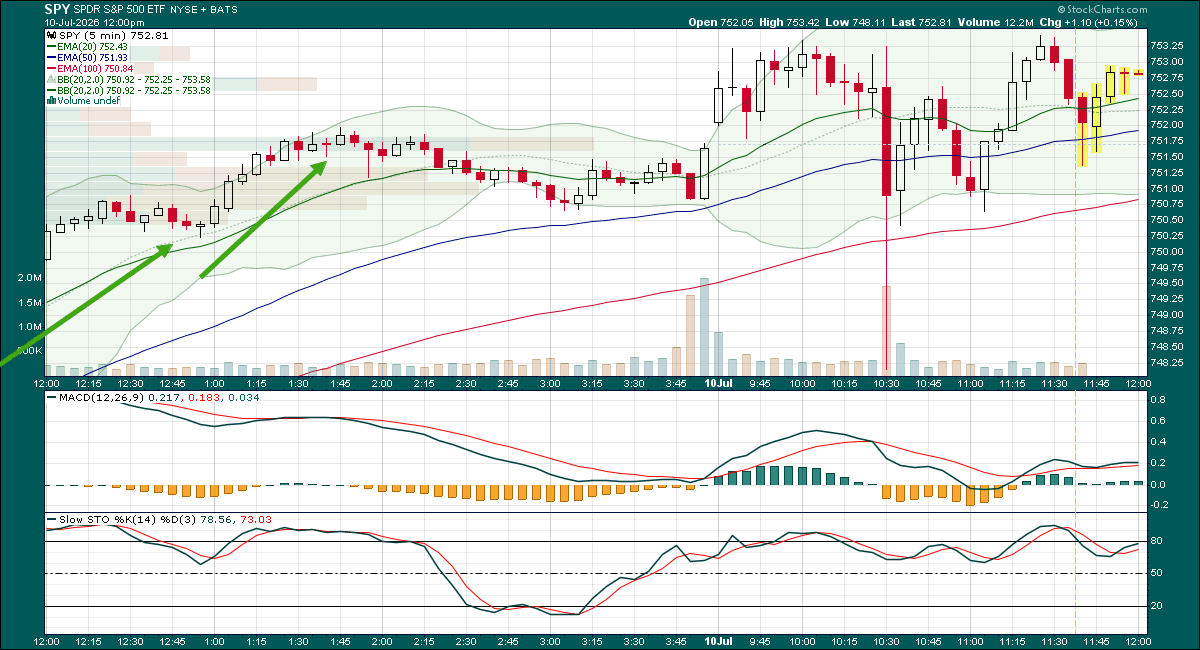Click the 50 level on the Slow STO scale
Screen dimensions: 1200x650
tap(1156, 573)
